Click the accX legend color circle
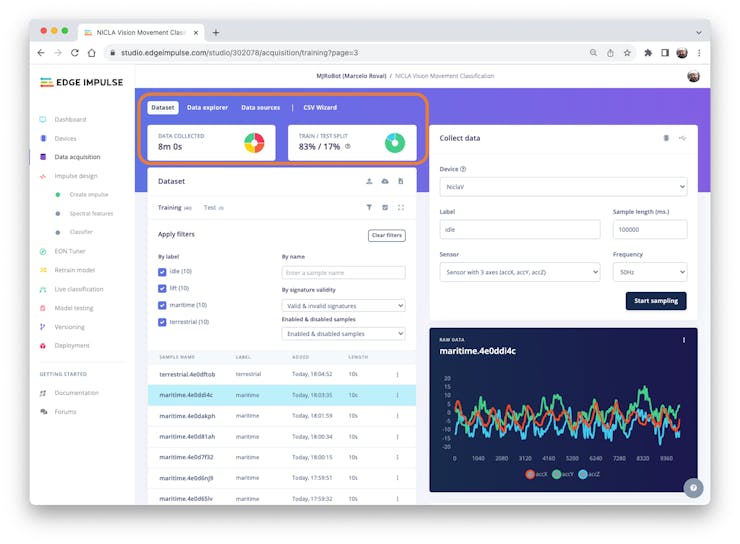 tap(530, 474)
